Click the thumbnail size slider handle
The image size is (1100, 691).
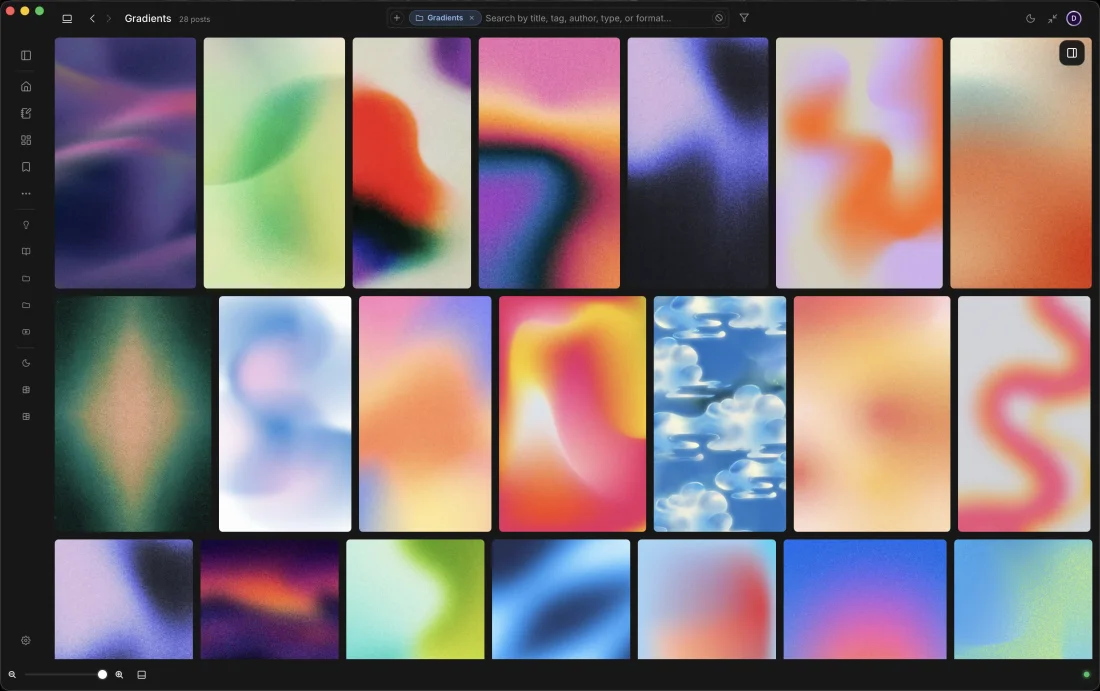click(102, 674)
